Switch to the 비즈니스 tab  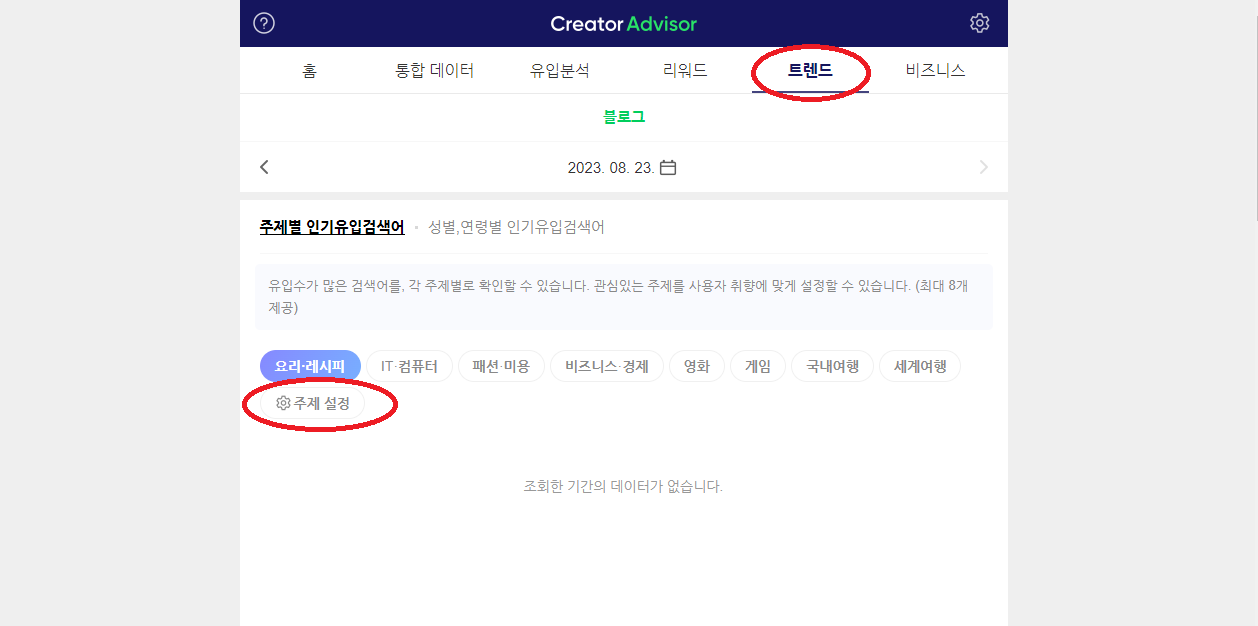point(935,71)
